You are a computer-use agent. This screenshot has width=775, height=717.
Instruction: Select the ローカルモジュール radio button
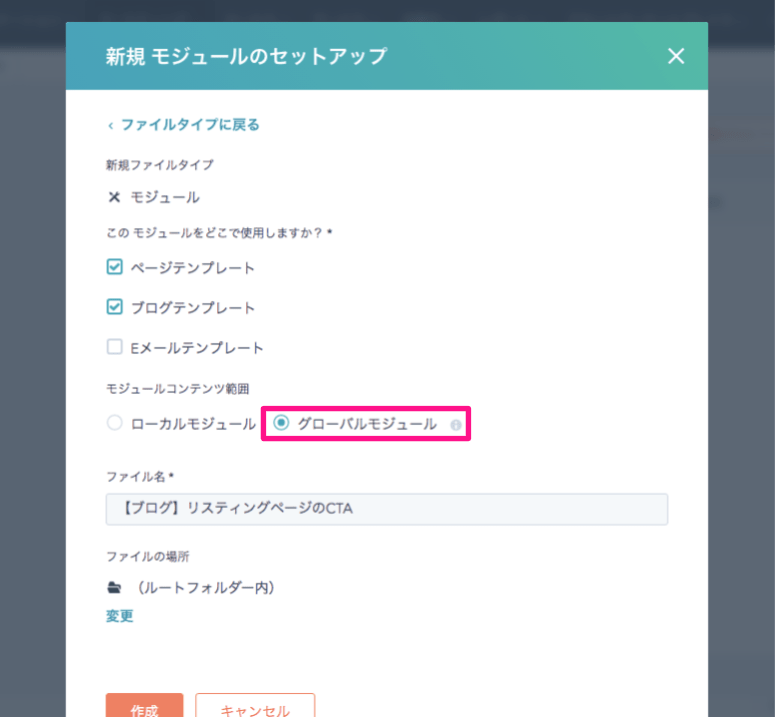click(x=114, y=423)
